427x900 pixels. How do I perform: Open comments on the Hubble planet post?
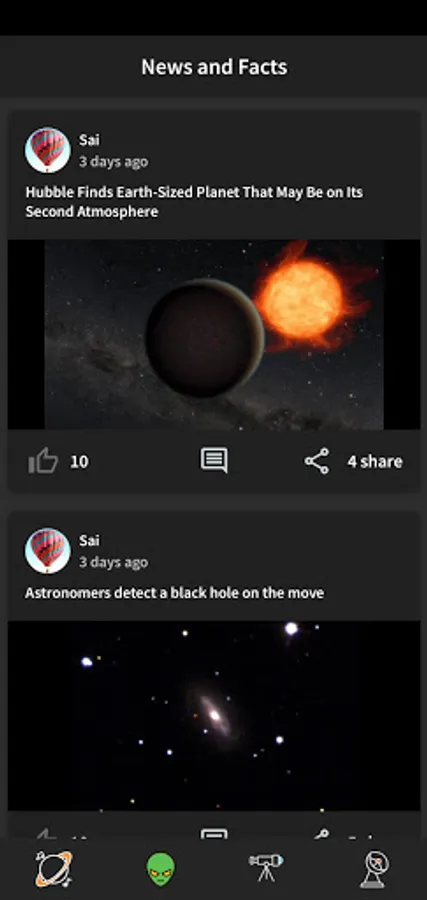[214, 461]
